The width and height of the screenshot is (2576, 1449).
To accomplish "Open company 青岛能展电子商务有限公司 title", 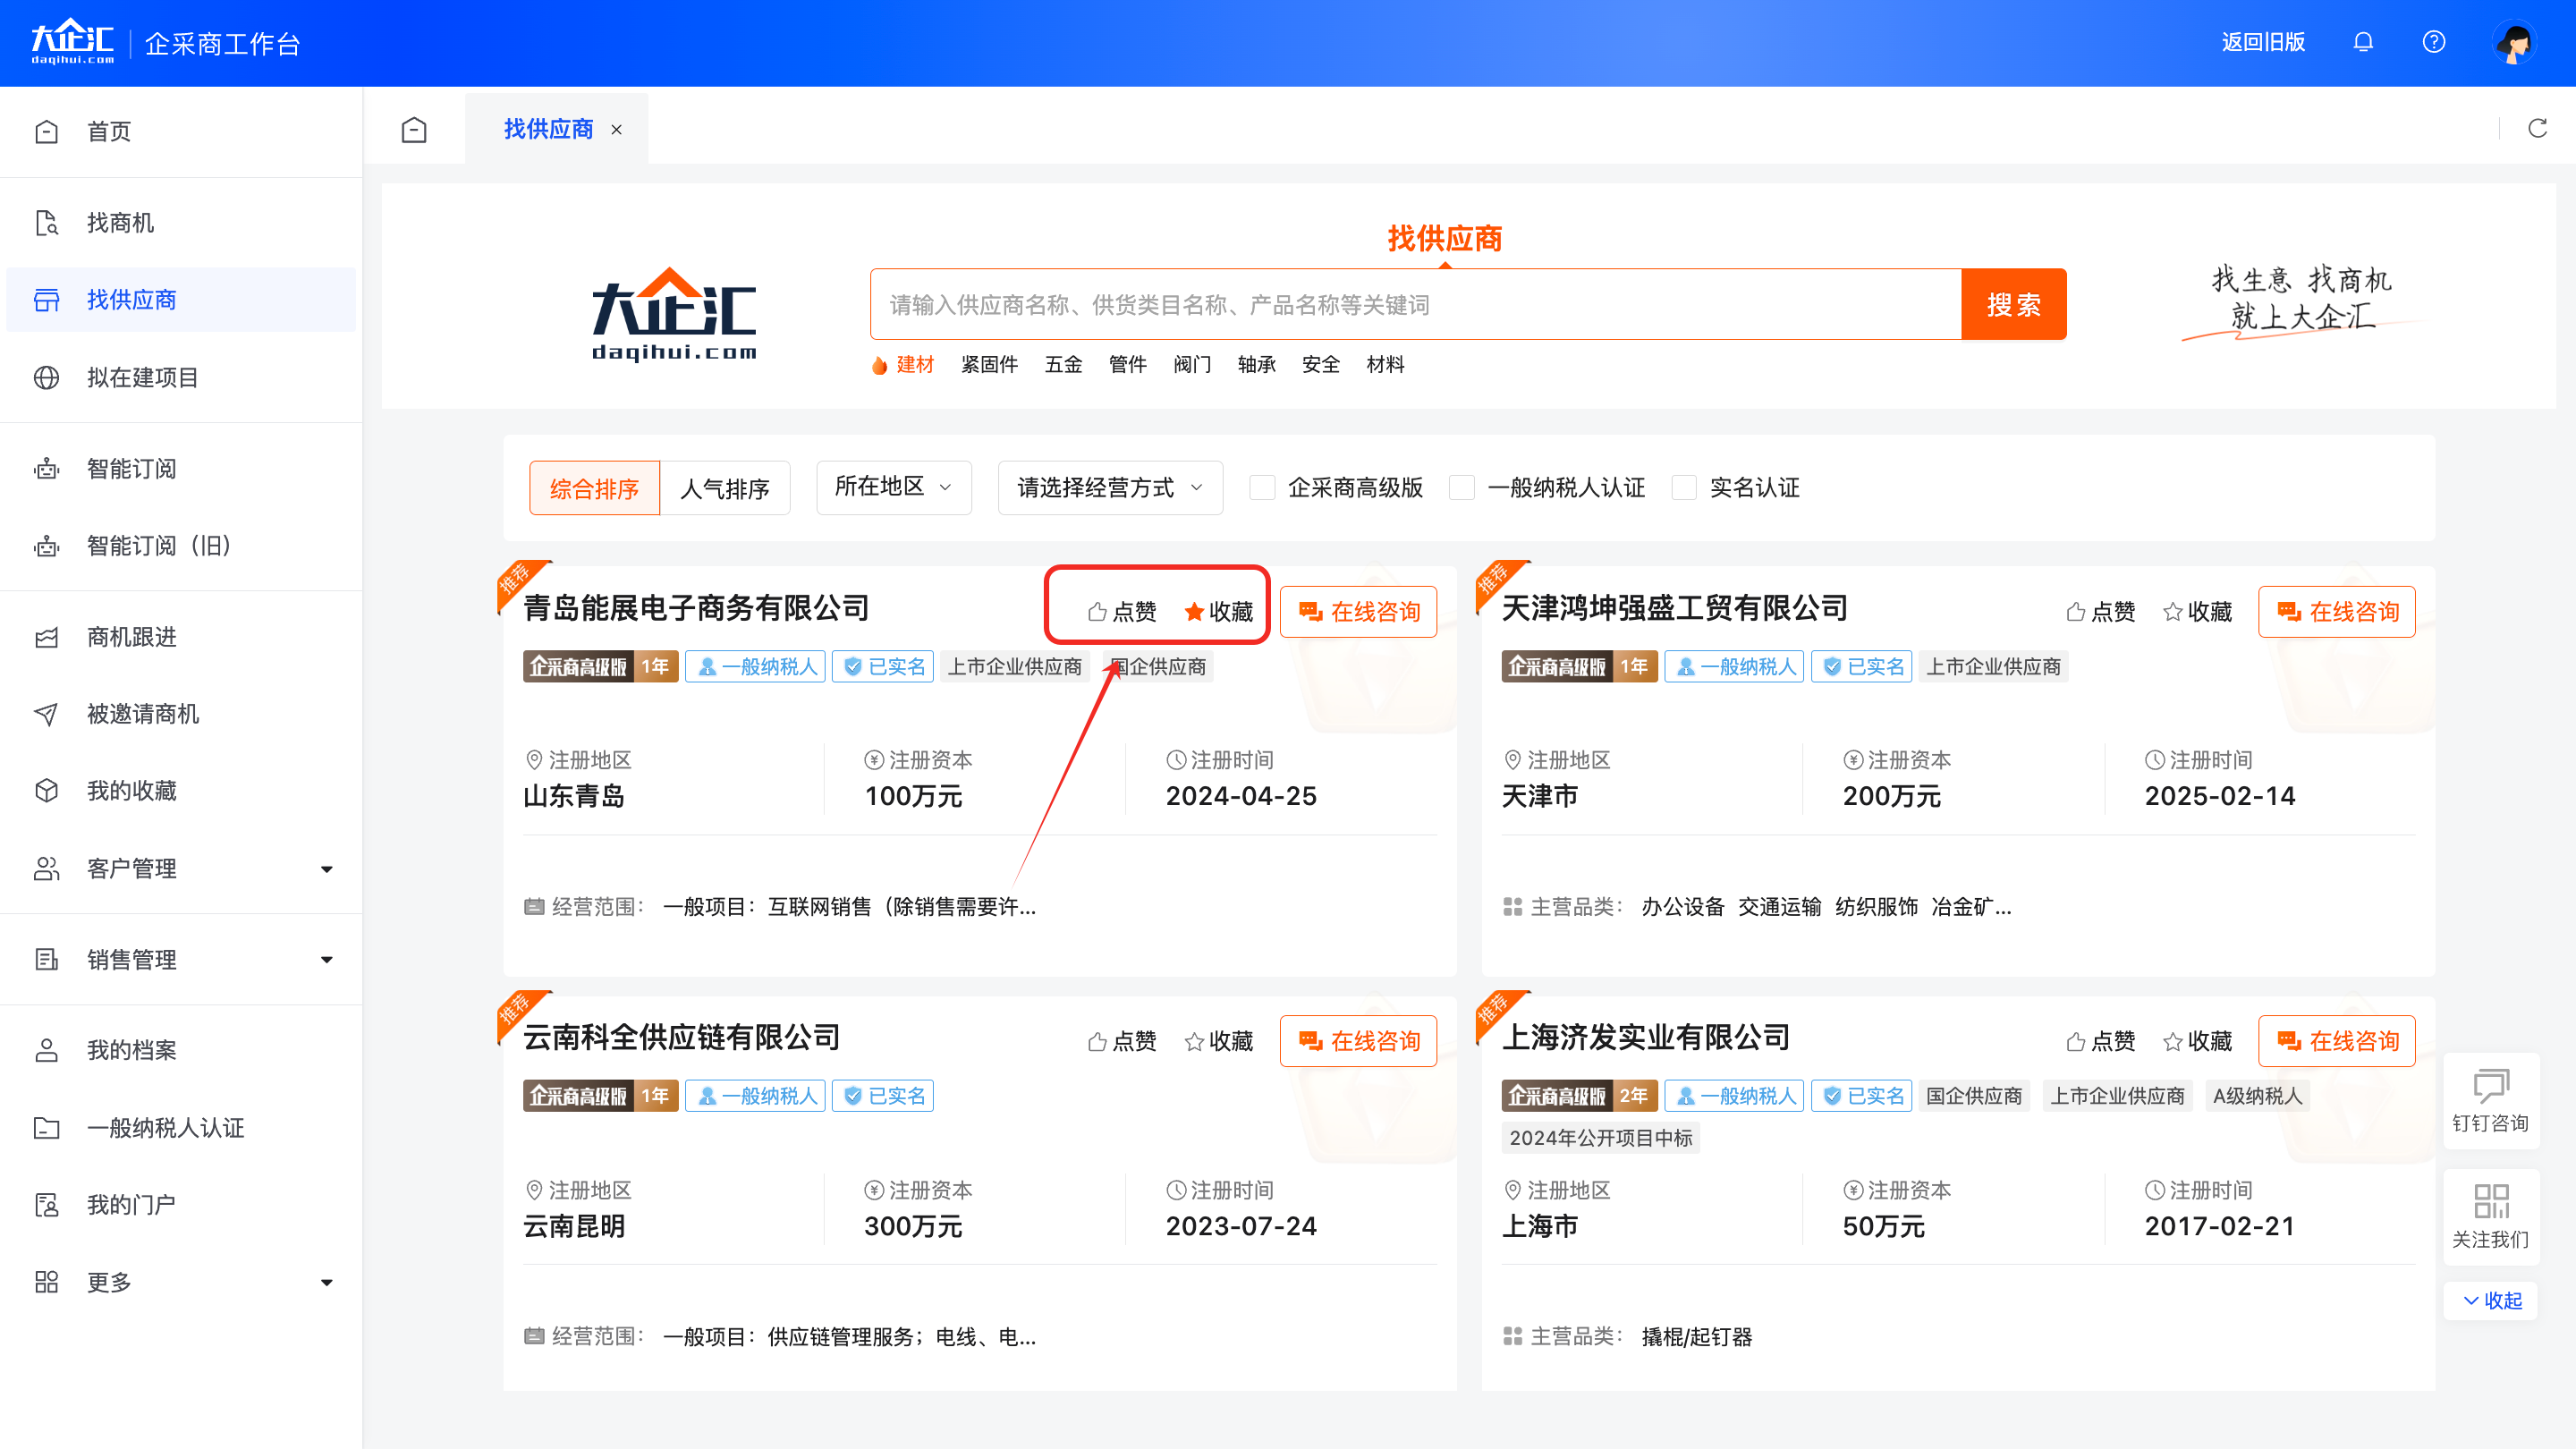I will 696,608.
